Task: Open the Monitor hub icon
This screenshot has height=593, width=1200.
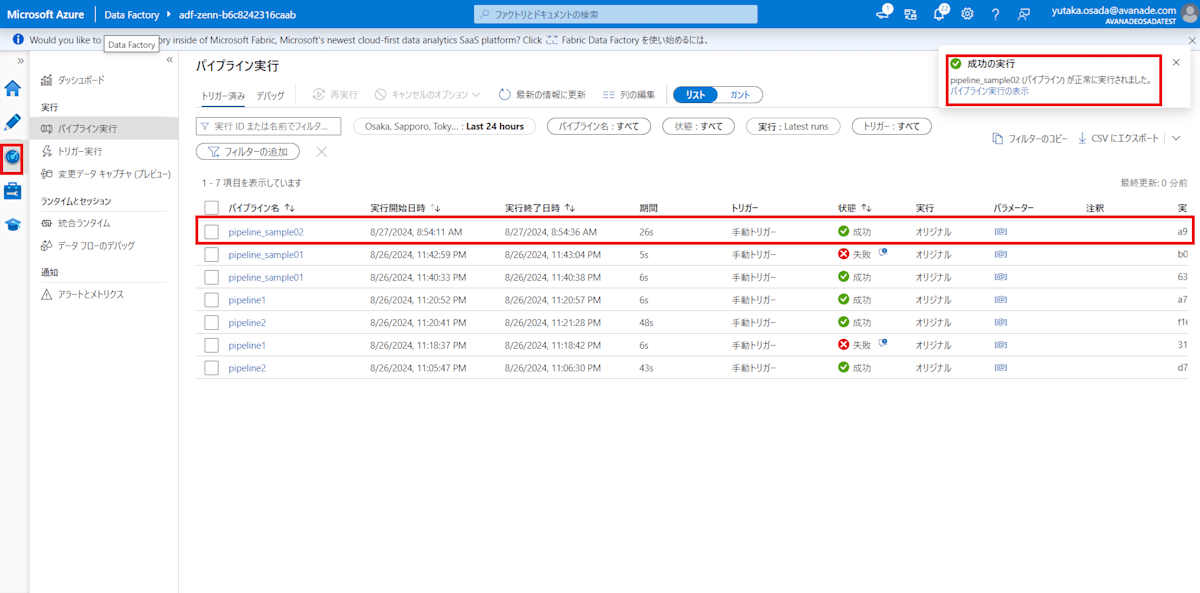Action: [x=13, y=157]
